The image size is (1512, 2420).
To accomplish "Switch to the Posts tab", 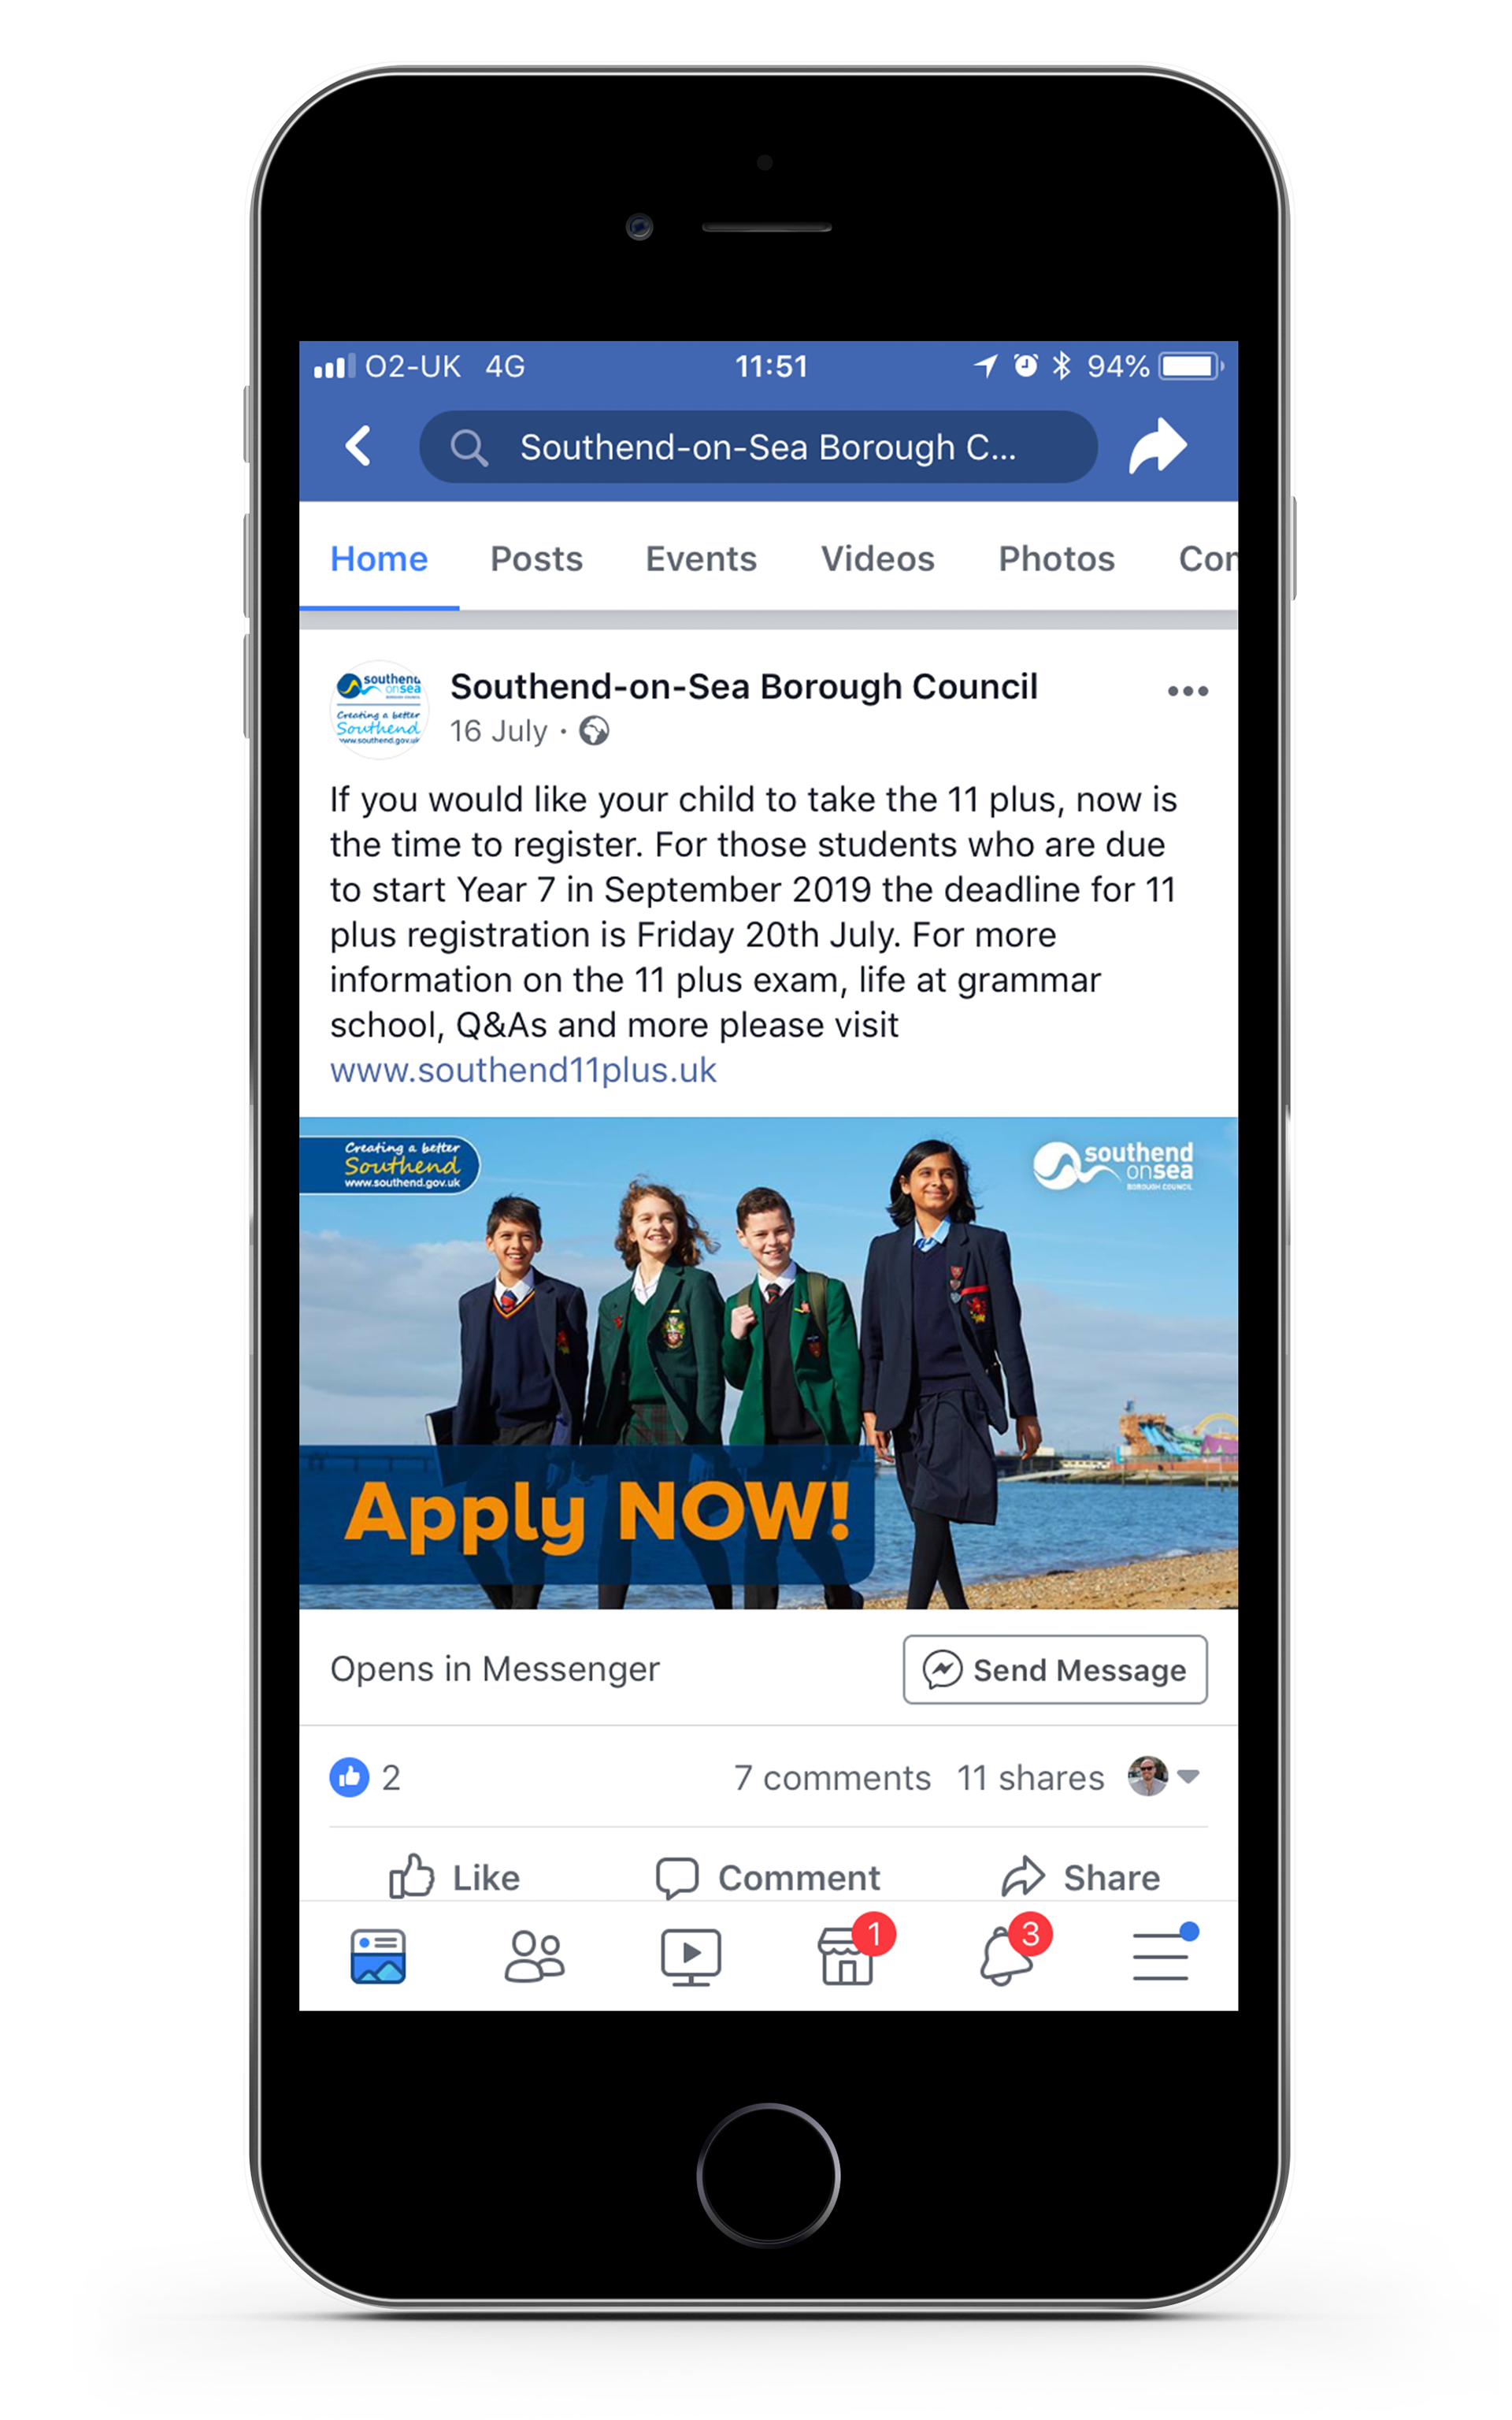I will pyautogui.click(x=536, y=558).
